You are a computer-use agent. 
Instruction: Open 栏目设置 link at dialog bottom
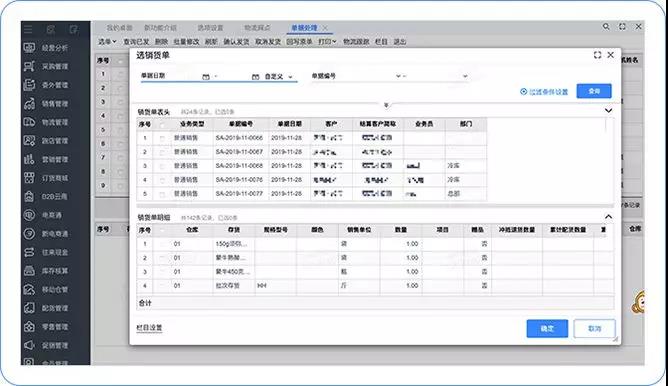[x=149, y=328]
